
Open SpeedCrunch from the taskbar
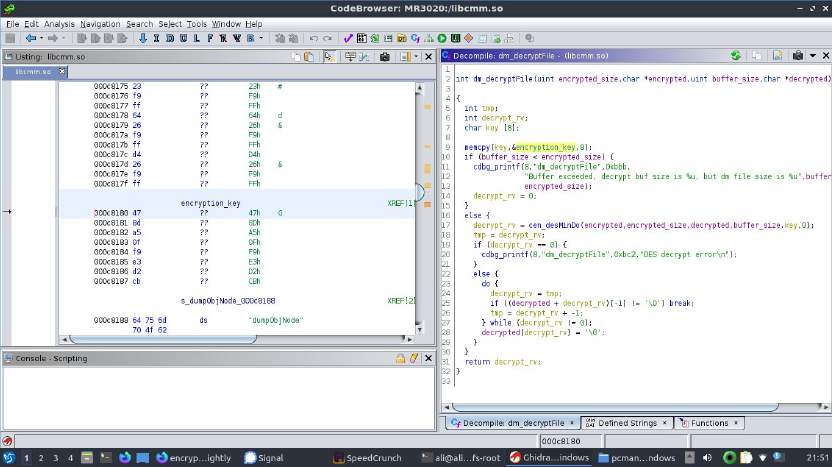pos(366,458)
